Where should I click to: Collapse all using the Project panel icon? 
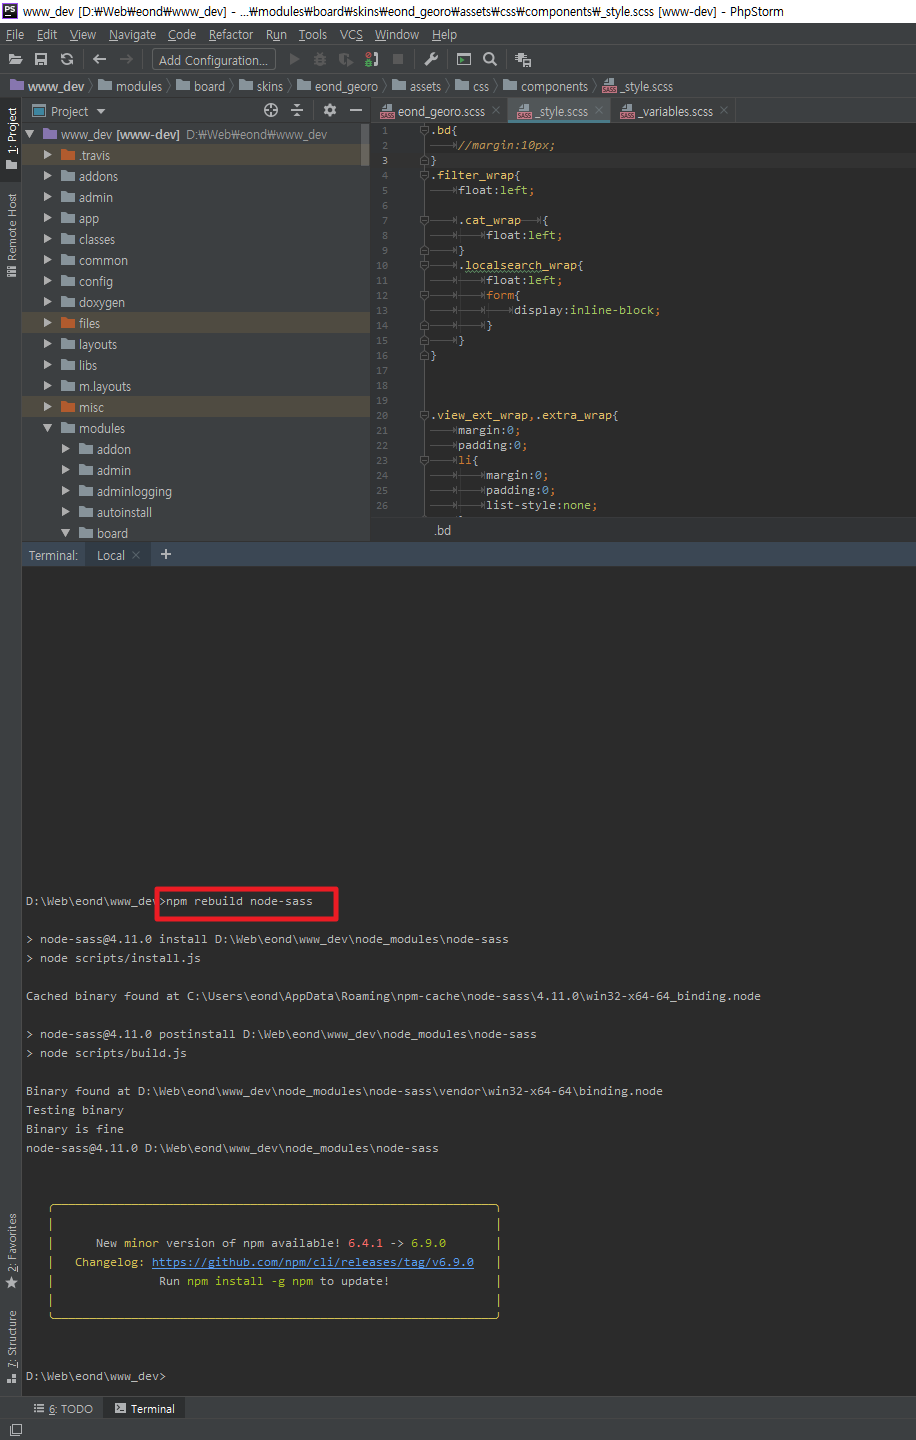point(297,111)
